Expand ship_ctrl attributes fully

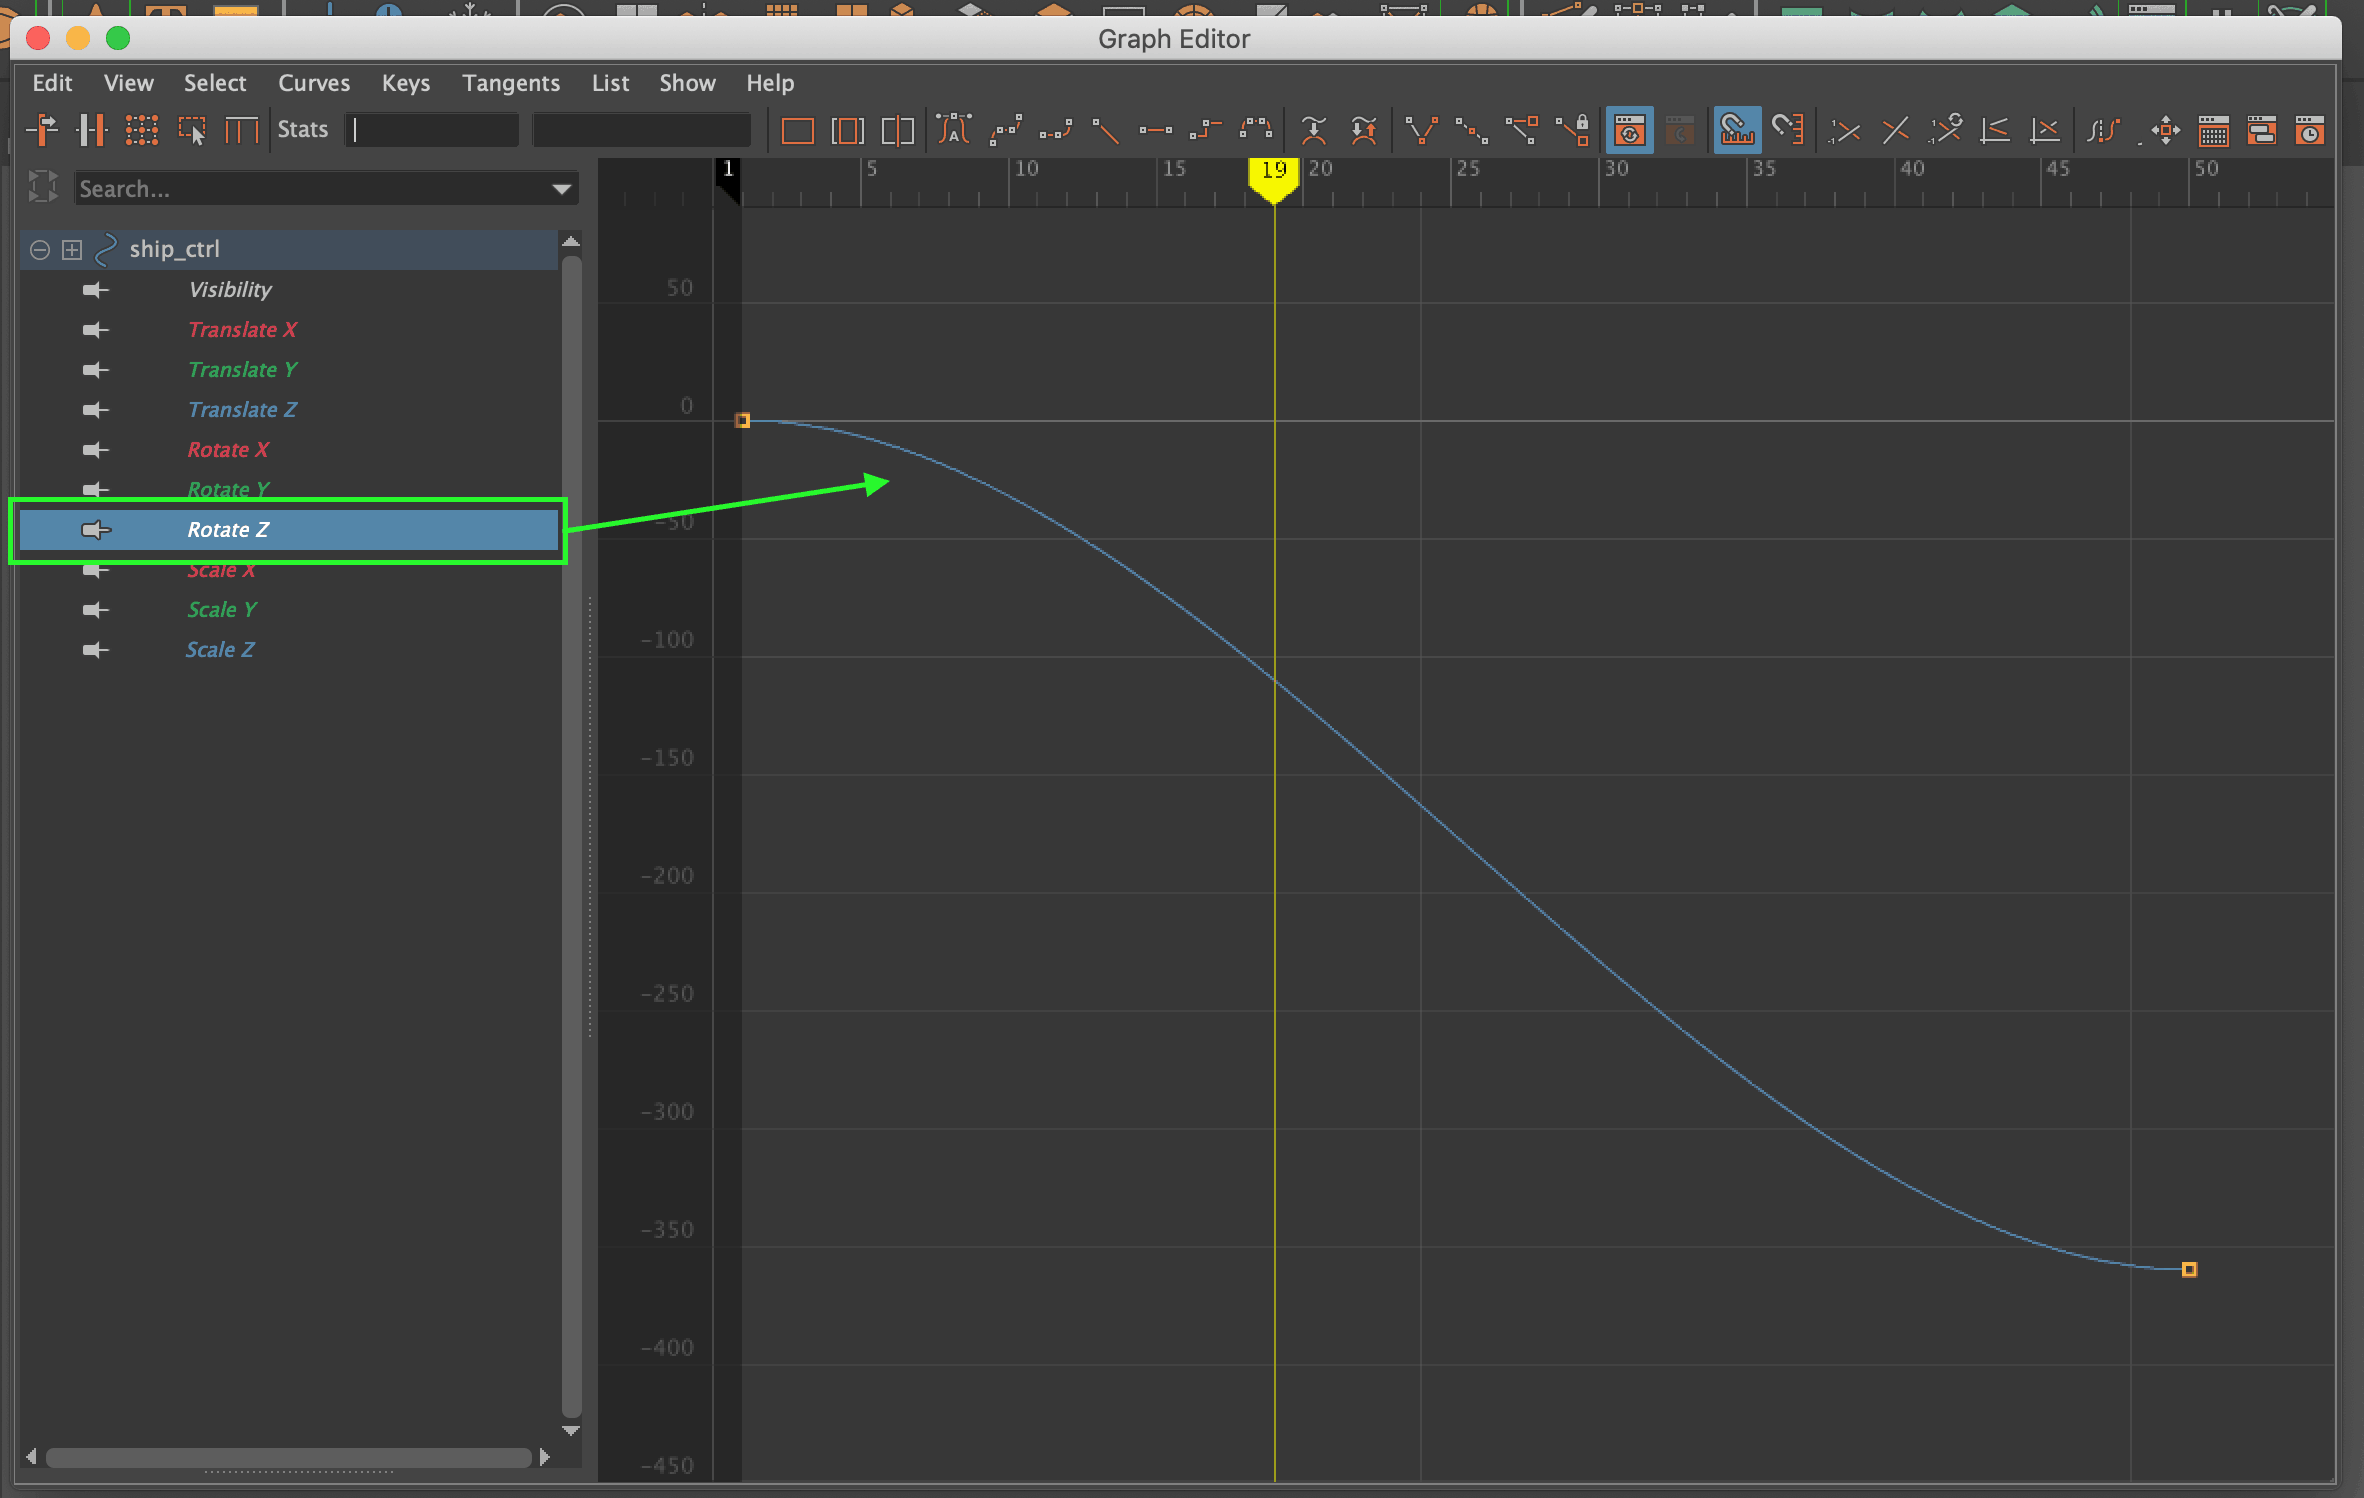72,249
